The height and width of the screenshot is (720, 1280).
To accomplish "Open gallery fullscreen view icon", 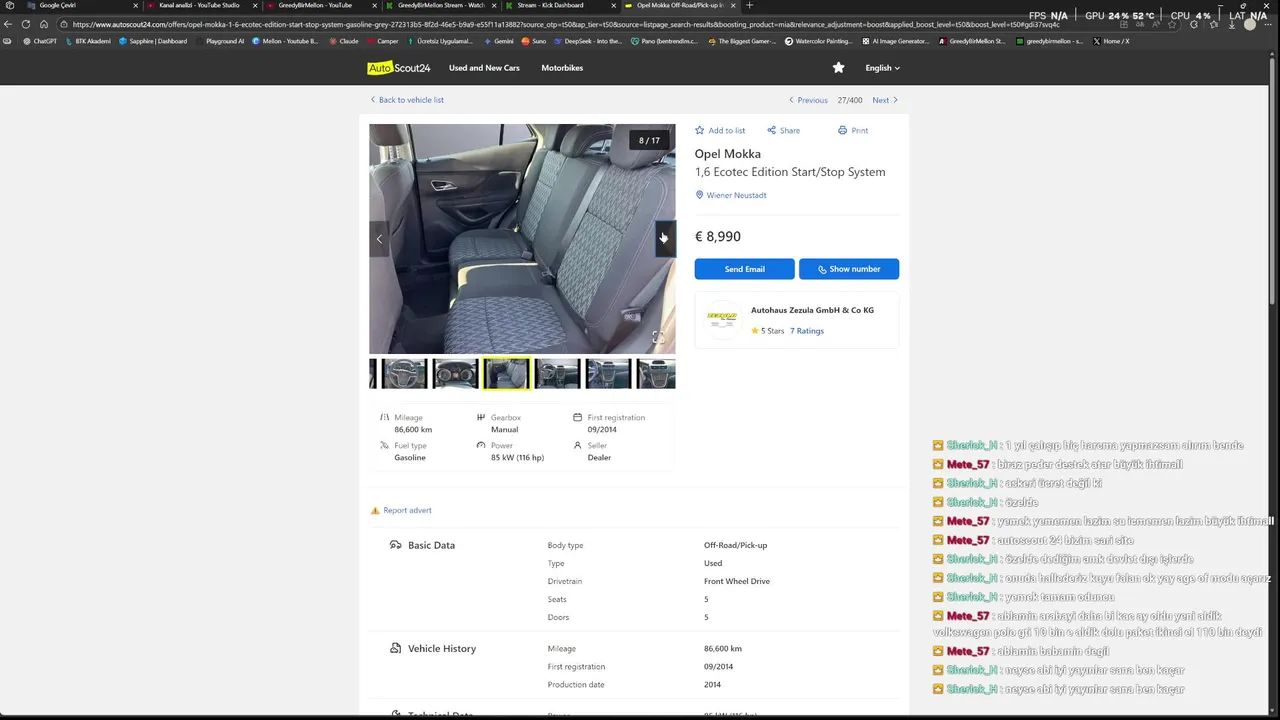I will click(x=658, y=337).
